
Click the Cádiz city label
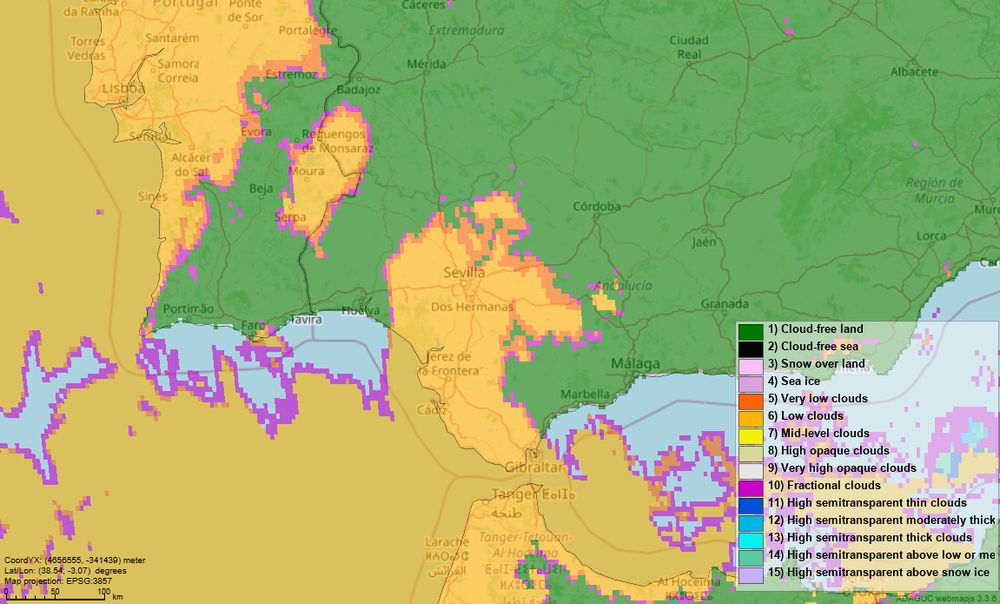point(432,409)
